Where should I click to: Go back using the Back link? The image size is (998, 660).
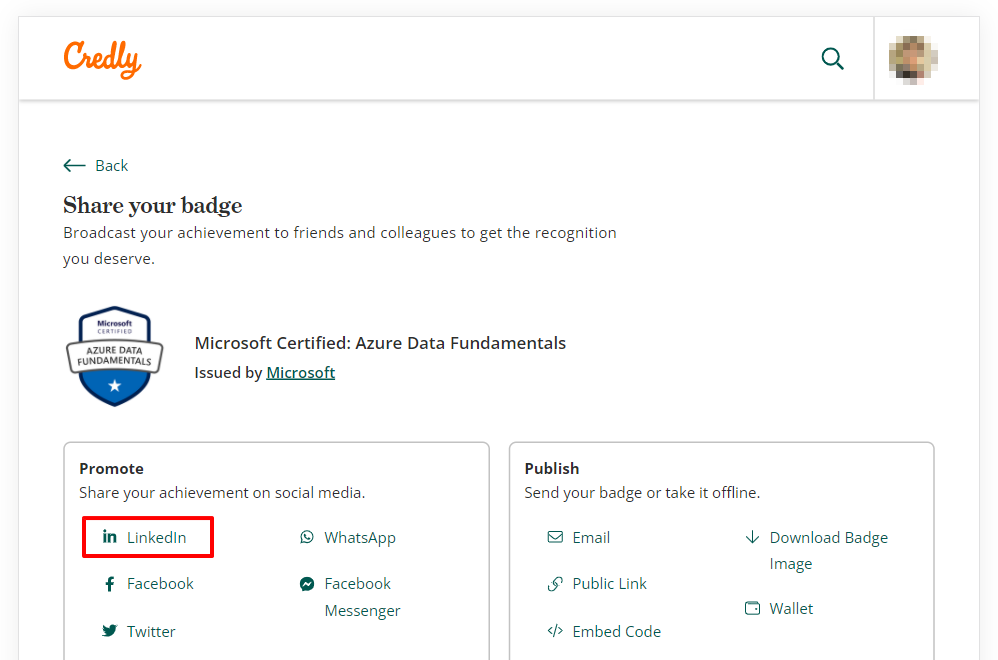point(111,165)
